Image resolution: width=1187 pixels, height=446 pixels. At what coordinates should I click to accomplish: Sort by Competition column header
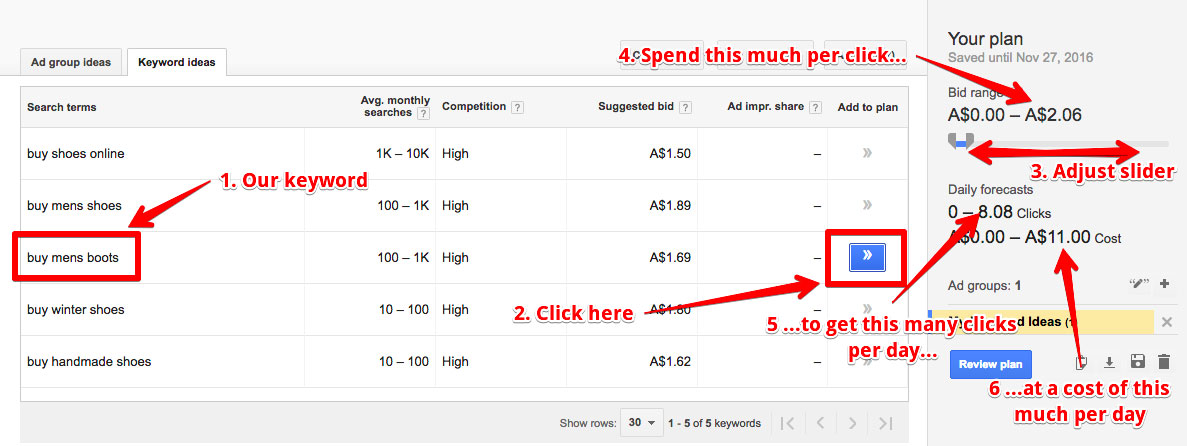pos(474,107)
